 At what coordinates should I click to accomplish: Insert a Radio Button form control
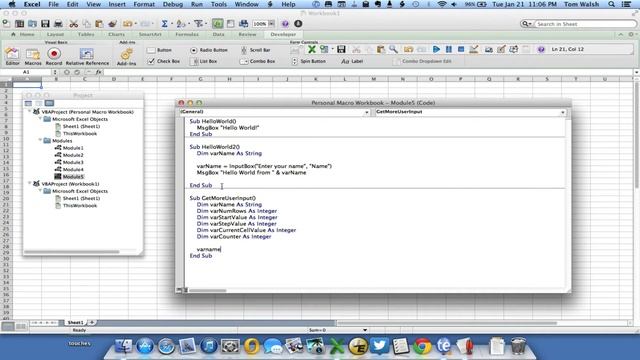click(x=209, y=50)
